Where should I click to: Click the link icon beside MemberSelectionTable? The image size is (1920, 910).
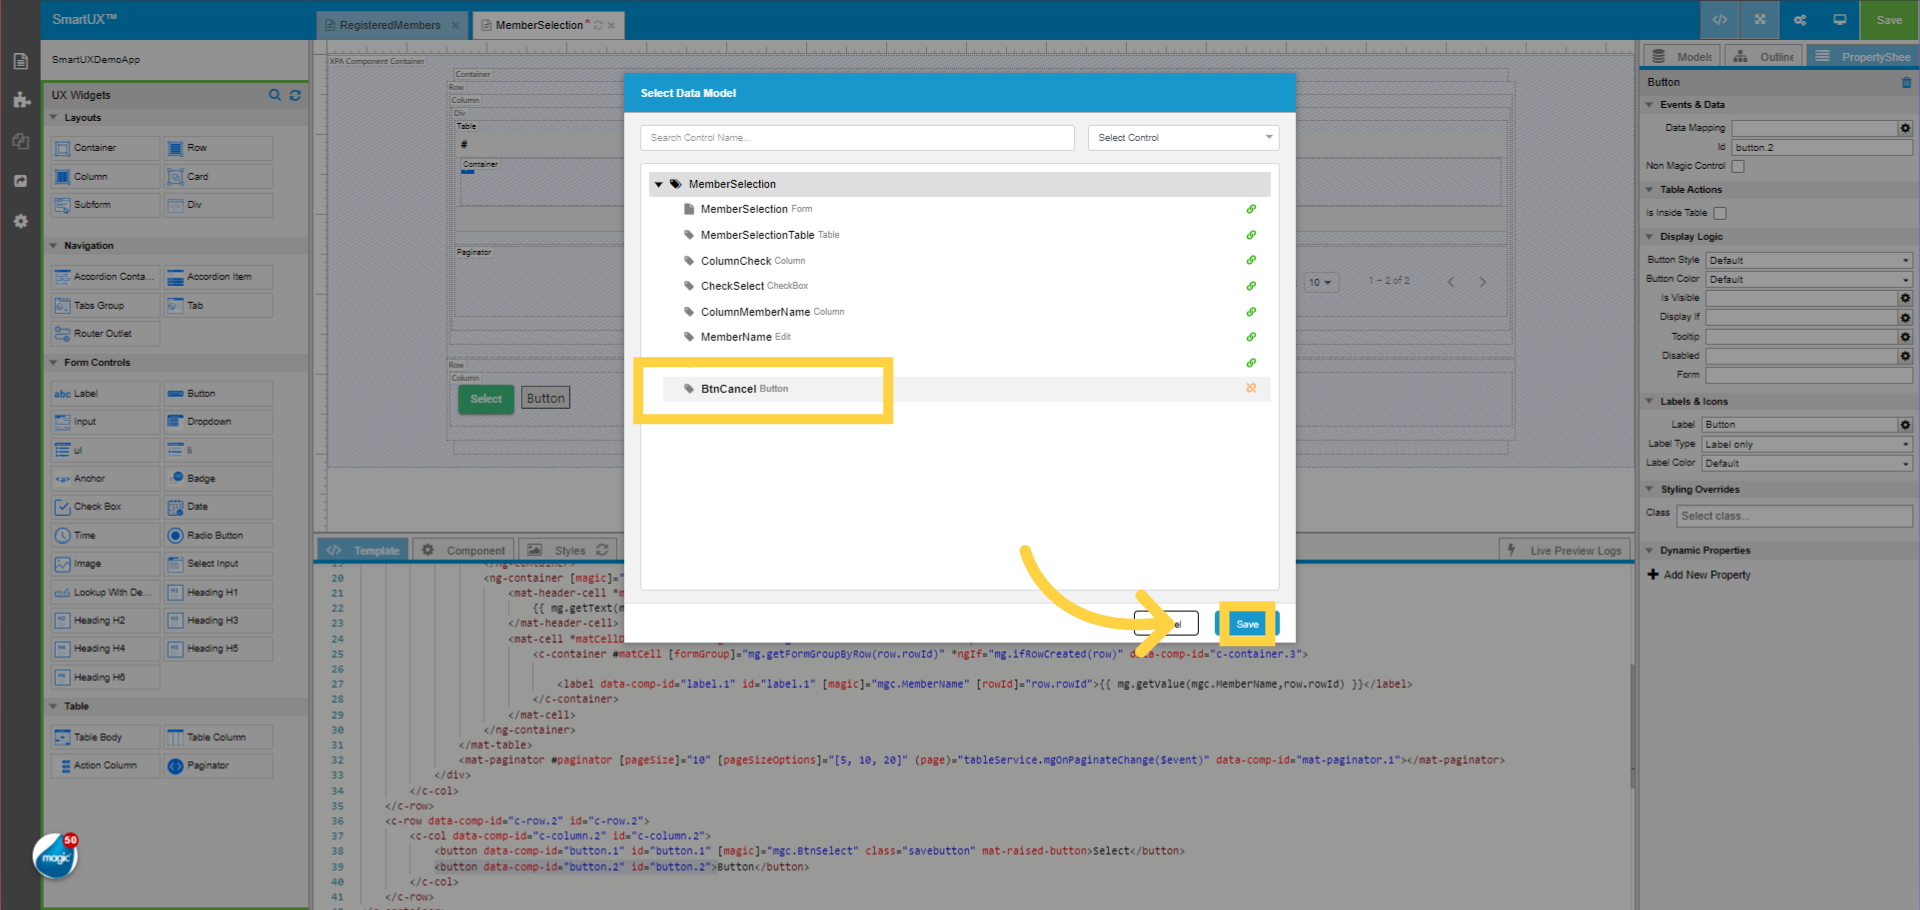[1251, 235]
